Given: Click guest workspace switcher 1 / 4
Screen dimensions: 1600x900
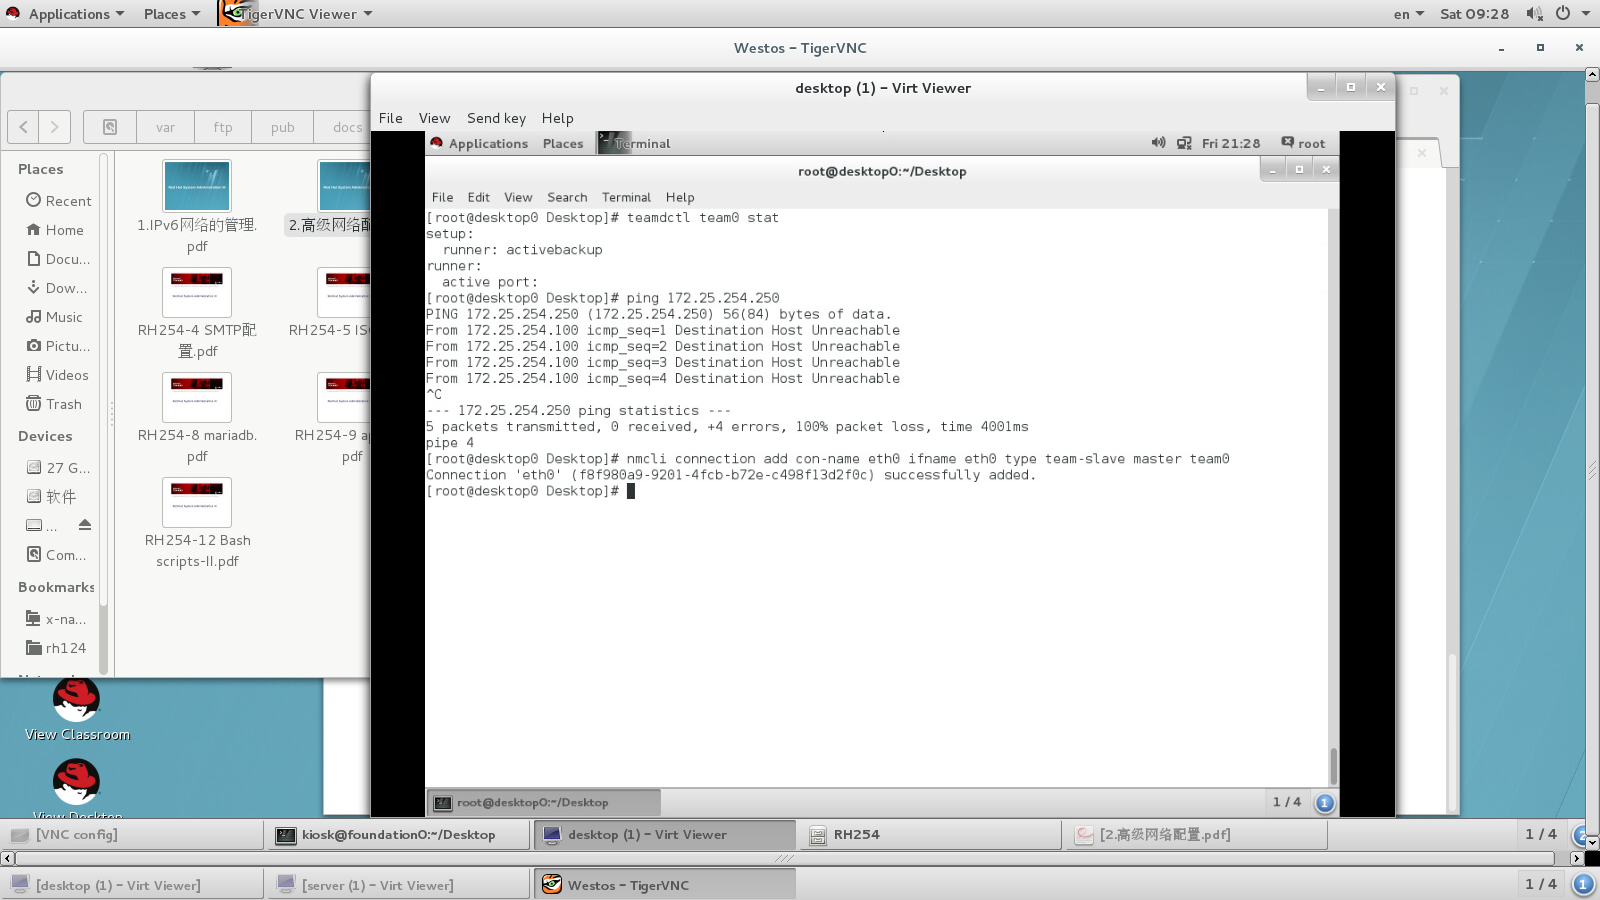Looking at the screenshot, I should [x=1286, y=802].
